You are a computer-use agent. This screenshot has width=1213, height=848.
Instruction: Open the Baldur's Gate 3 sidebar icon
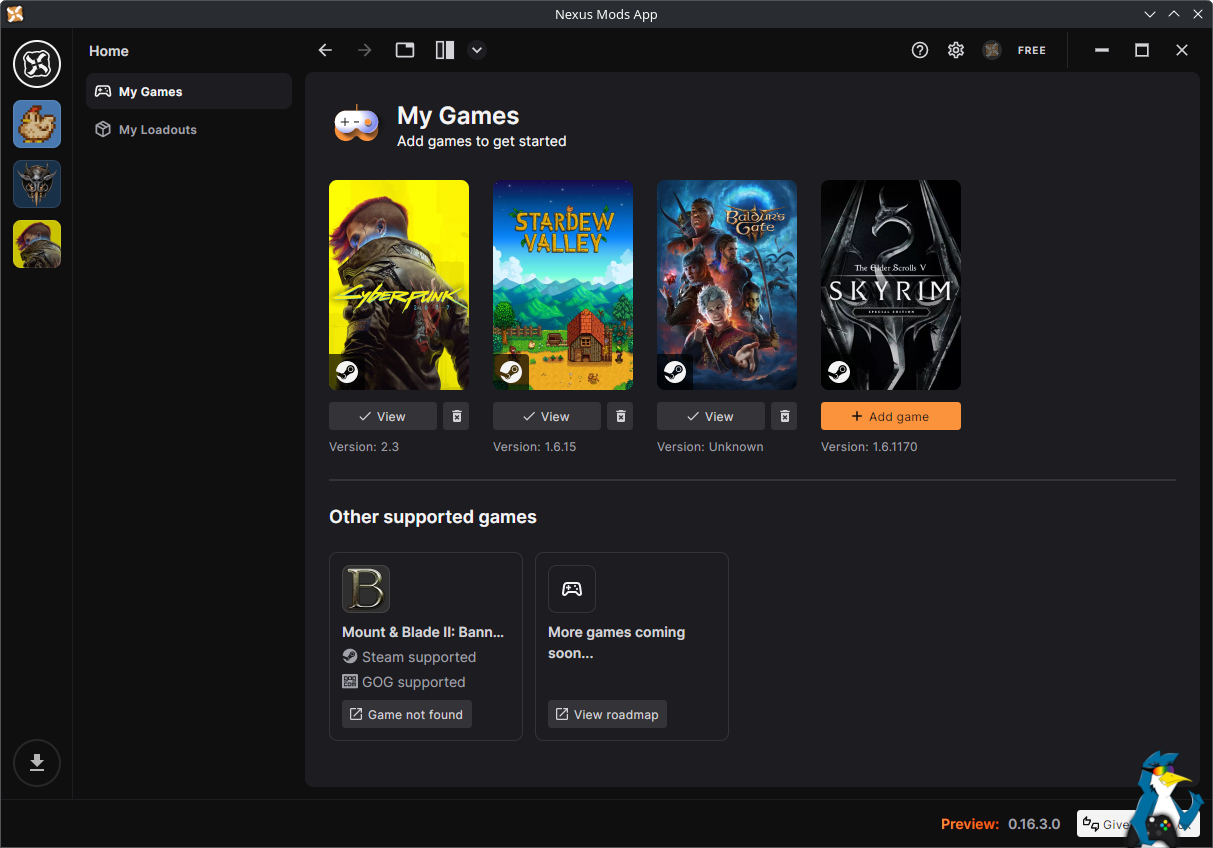[x=37, y=184]
